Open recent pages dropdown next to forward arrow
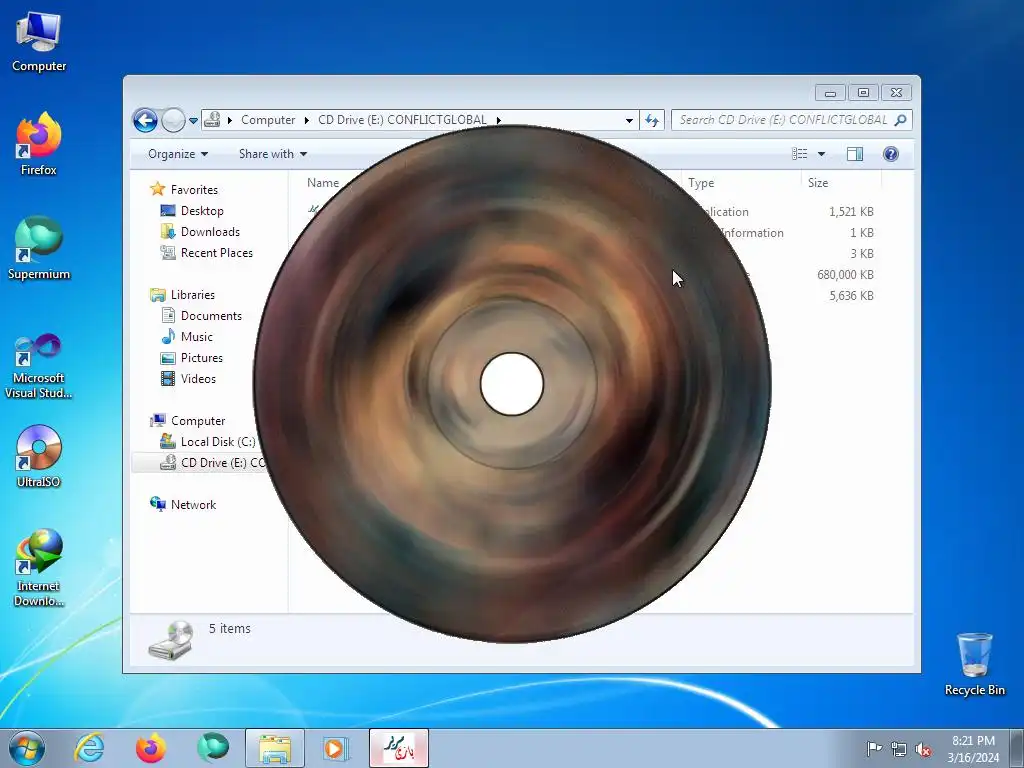Screen dimensions: 1024x768 coord(193,121)
